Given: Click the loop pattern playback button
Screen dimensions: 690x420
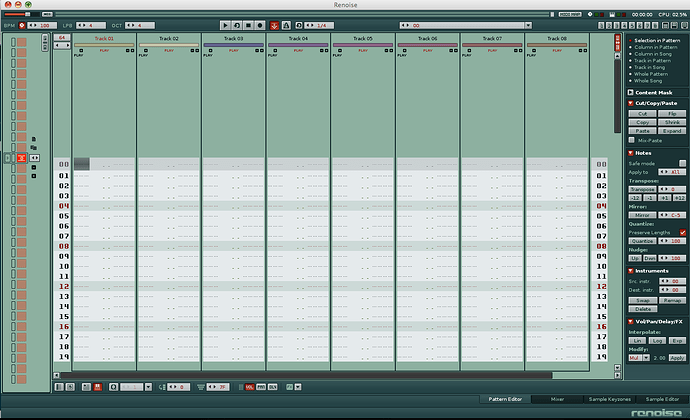Looking at the screenshot, I should pos(237,26).
